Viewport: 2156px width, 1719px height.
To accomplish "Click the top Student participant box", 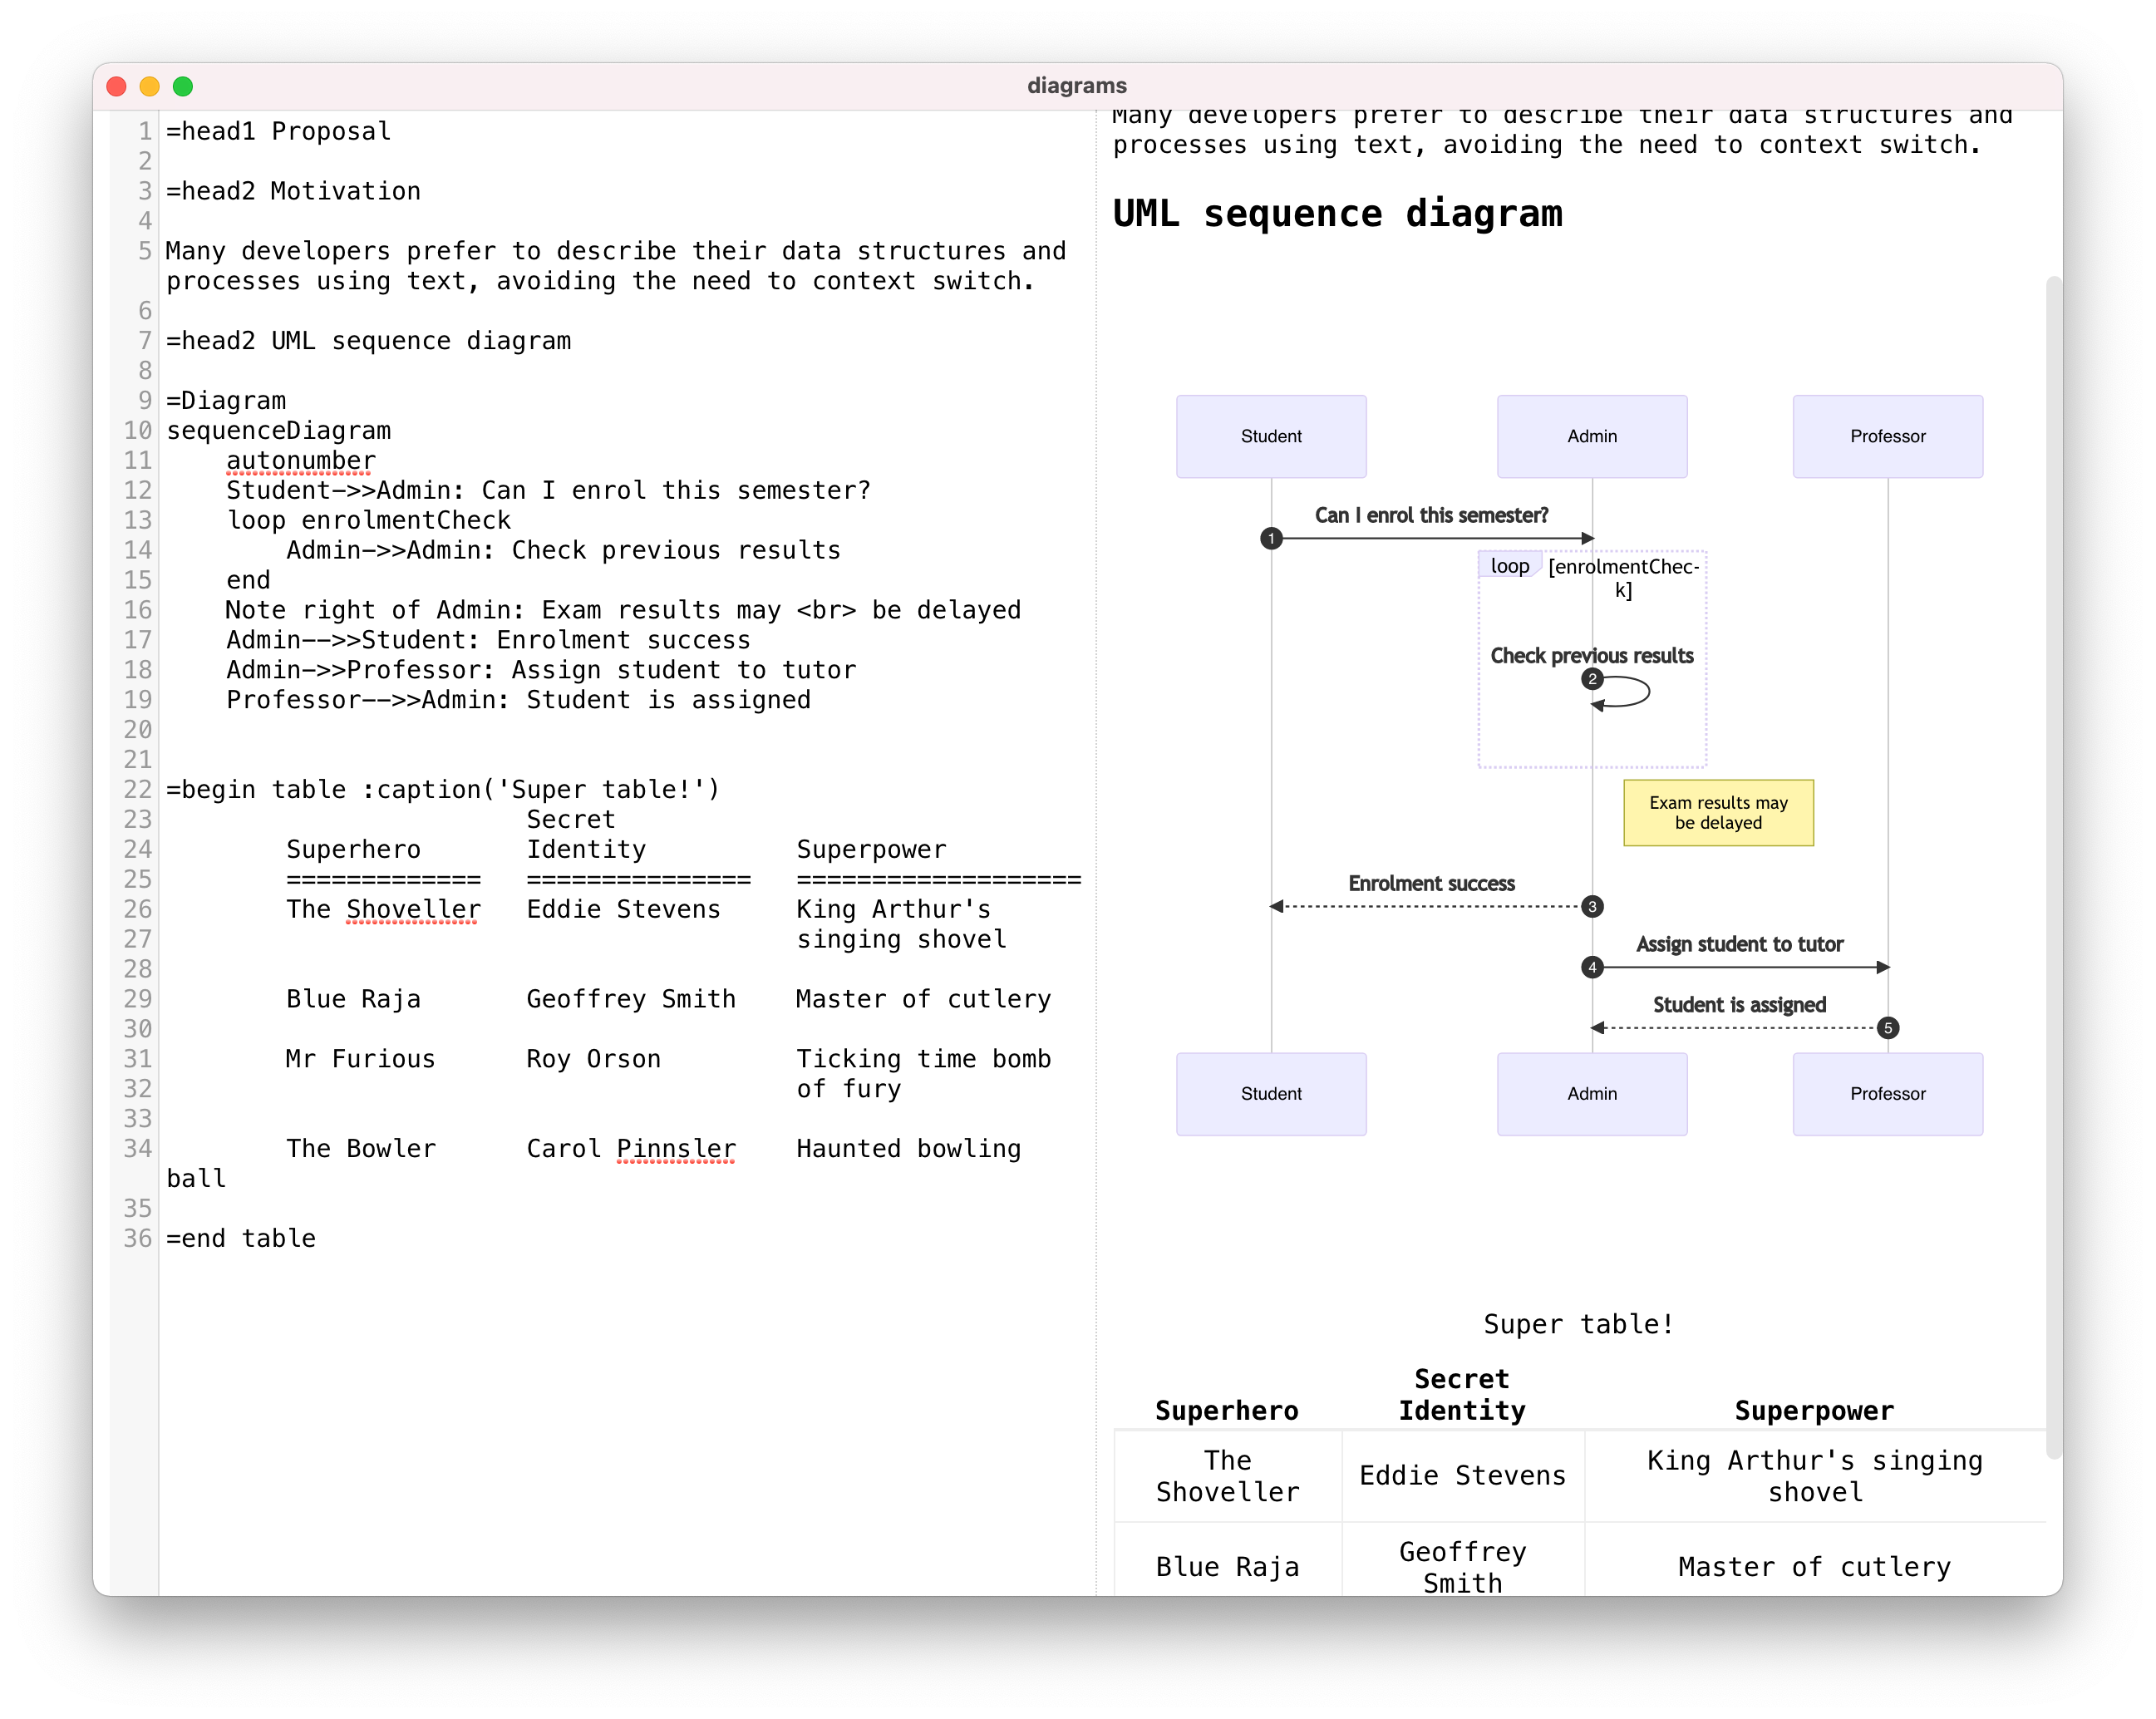I will point(1271,436).
